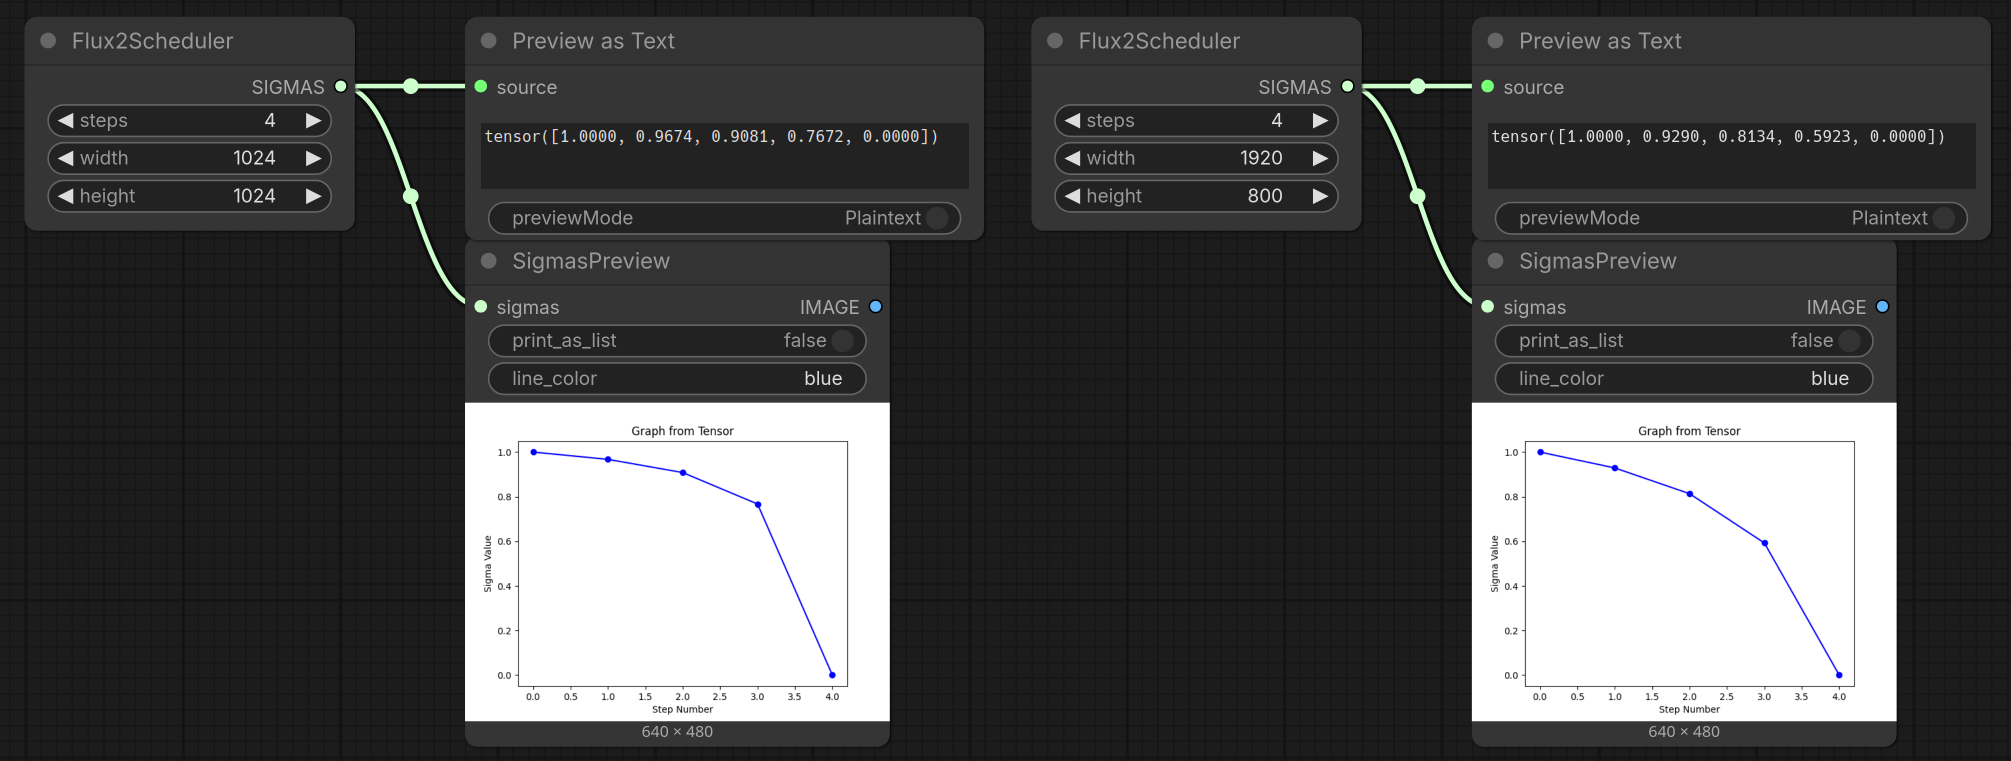Viewport: 2011px width, 761px height.
Task: Open line_color blue dropdown on left SigmasPreview
Action: pos(677,379)
